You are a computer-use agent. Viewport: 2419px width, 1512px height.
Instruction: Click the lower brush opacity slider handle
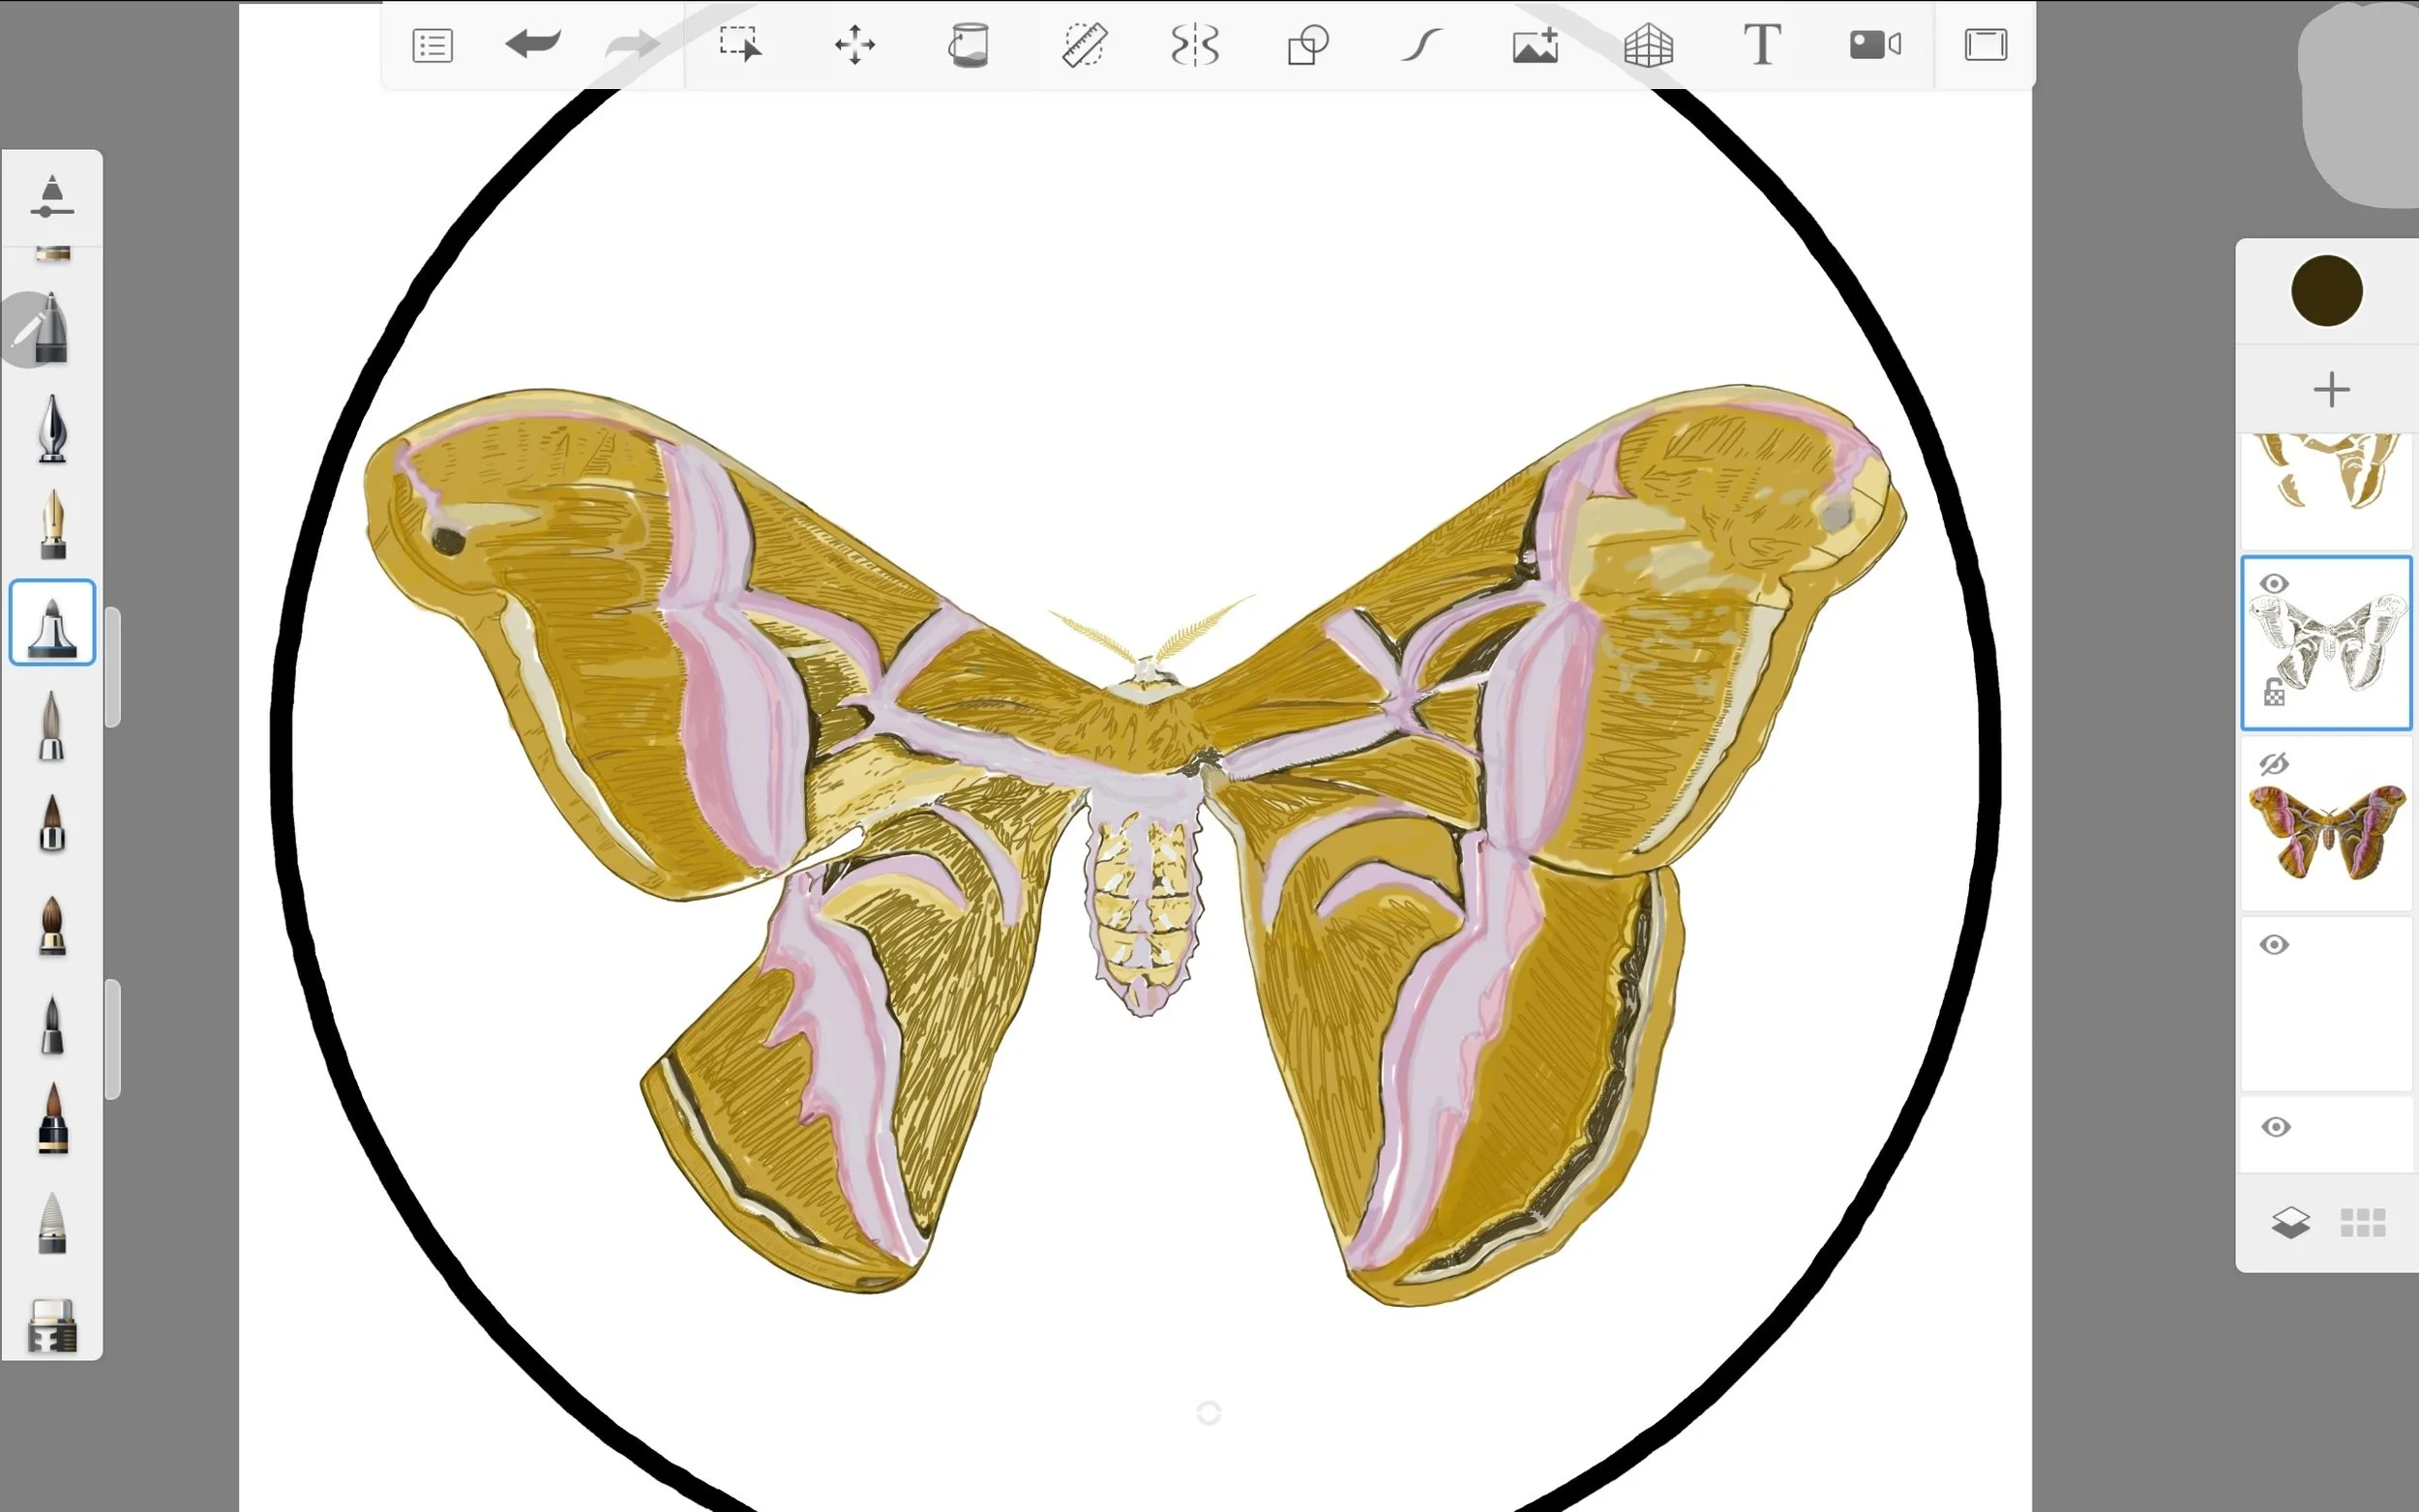[x=113, y=1040]
